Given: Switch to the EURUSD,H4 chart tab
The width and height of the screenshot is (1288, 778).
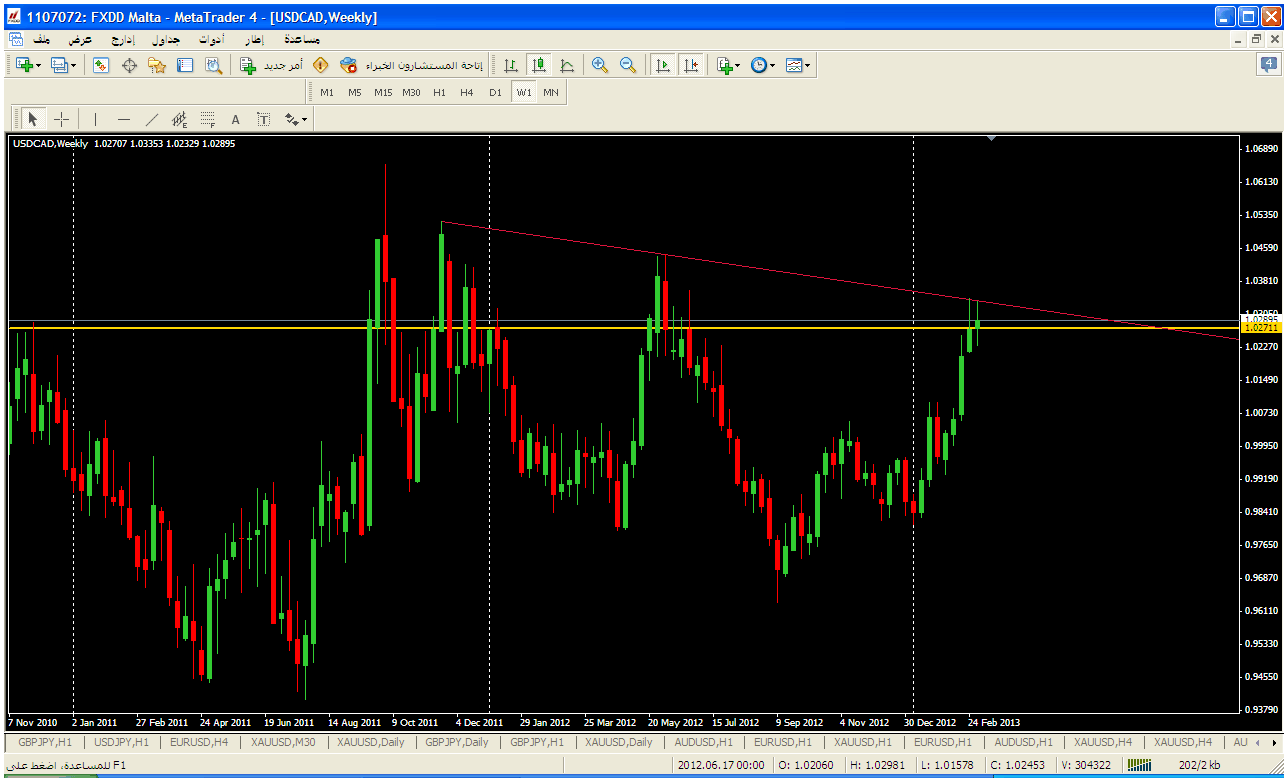Looking at the screenshot, I should click(x=199, y=742).
